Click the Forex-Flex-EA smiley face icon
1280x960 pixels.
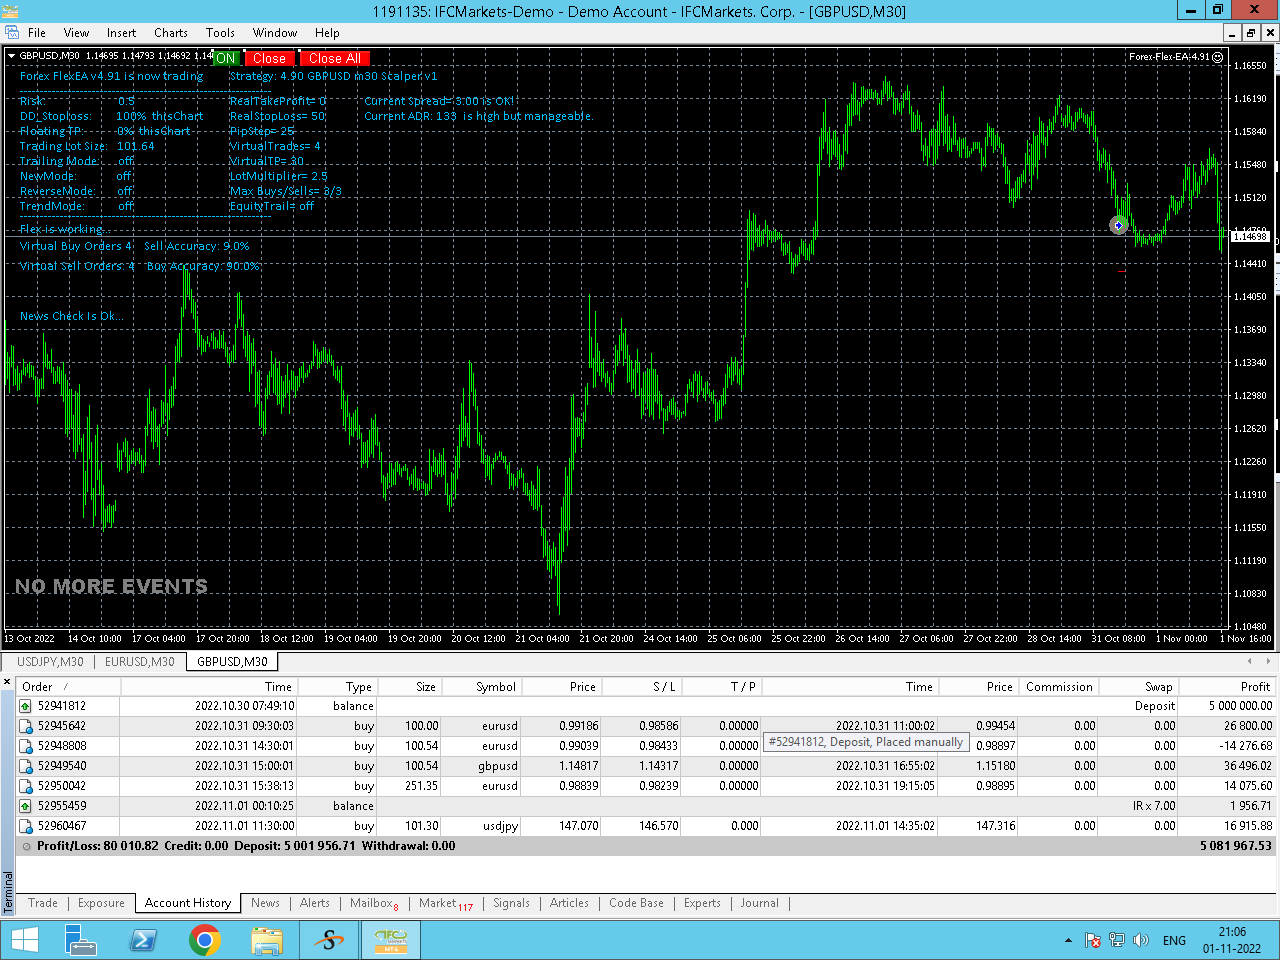pyautogui.click(x=1217, y=57)
